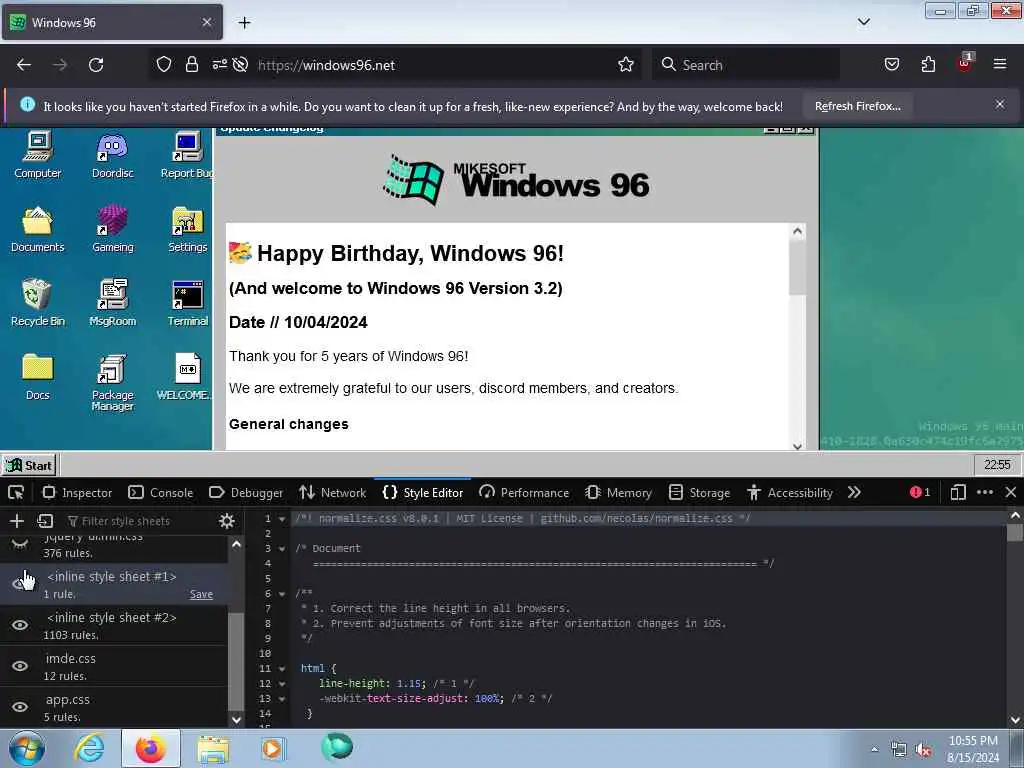This screenshot has height=768, width=1024.
Task: Expand more devtools tabs chevron
Action: [x=854, y=492]
